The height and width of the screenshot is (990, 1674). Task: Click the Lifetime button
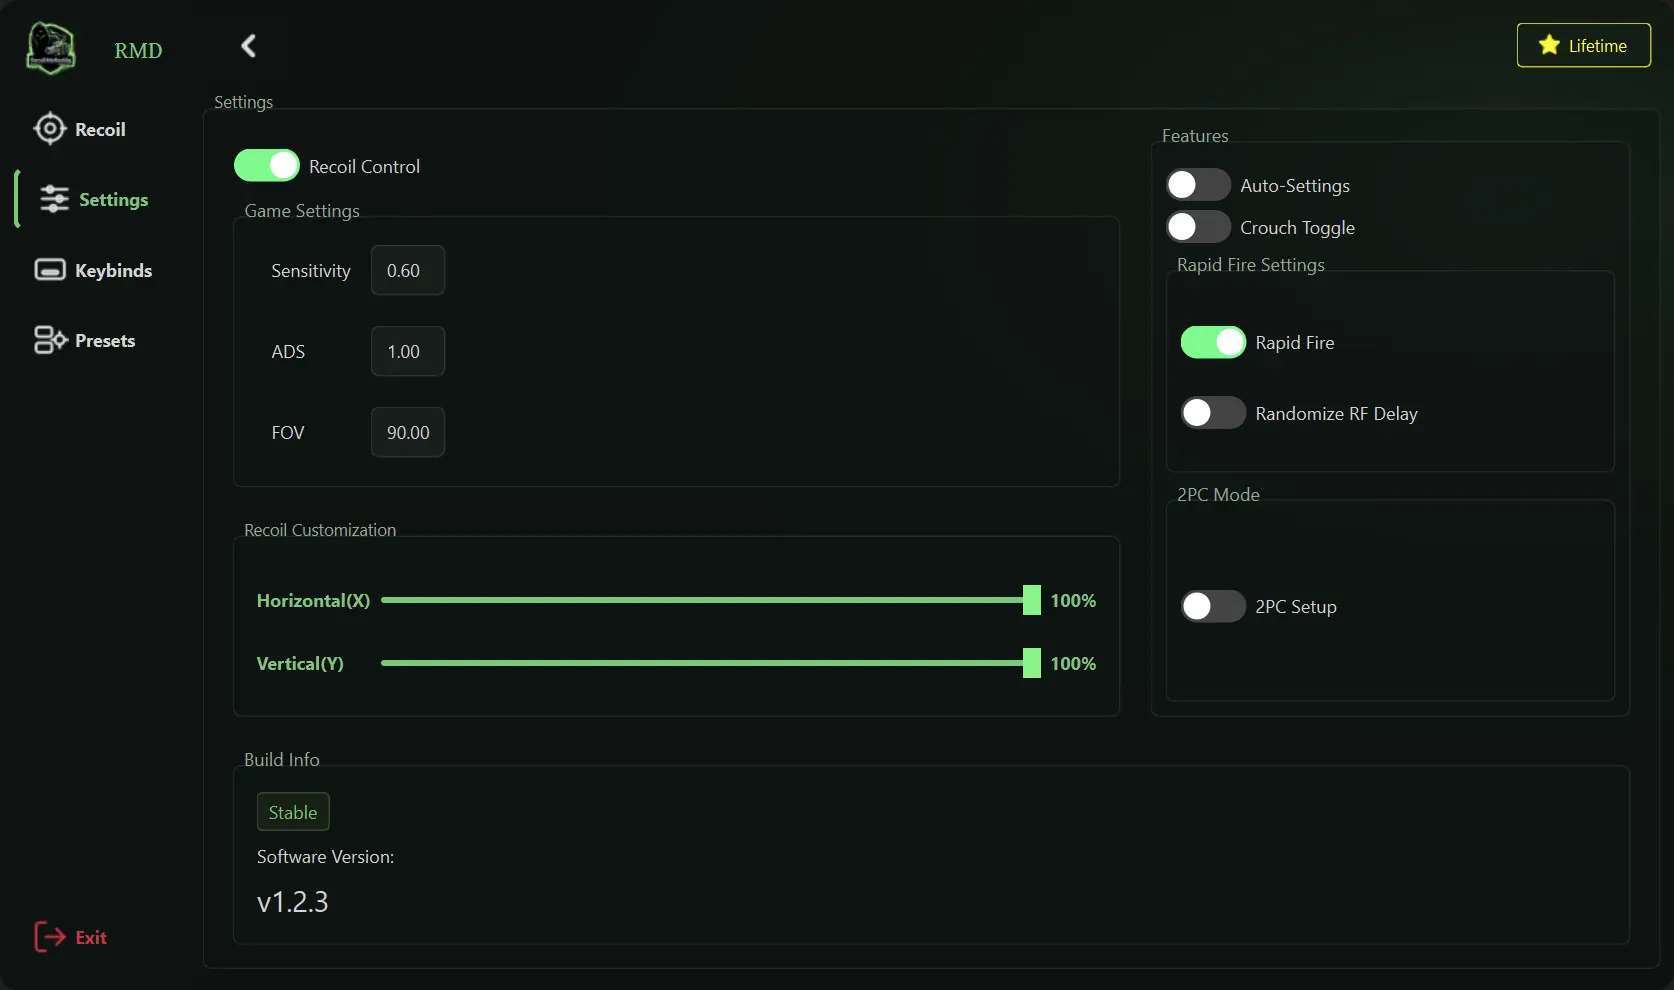1584,45
